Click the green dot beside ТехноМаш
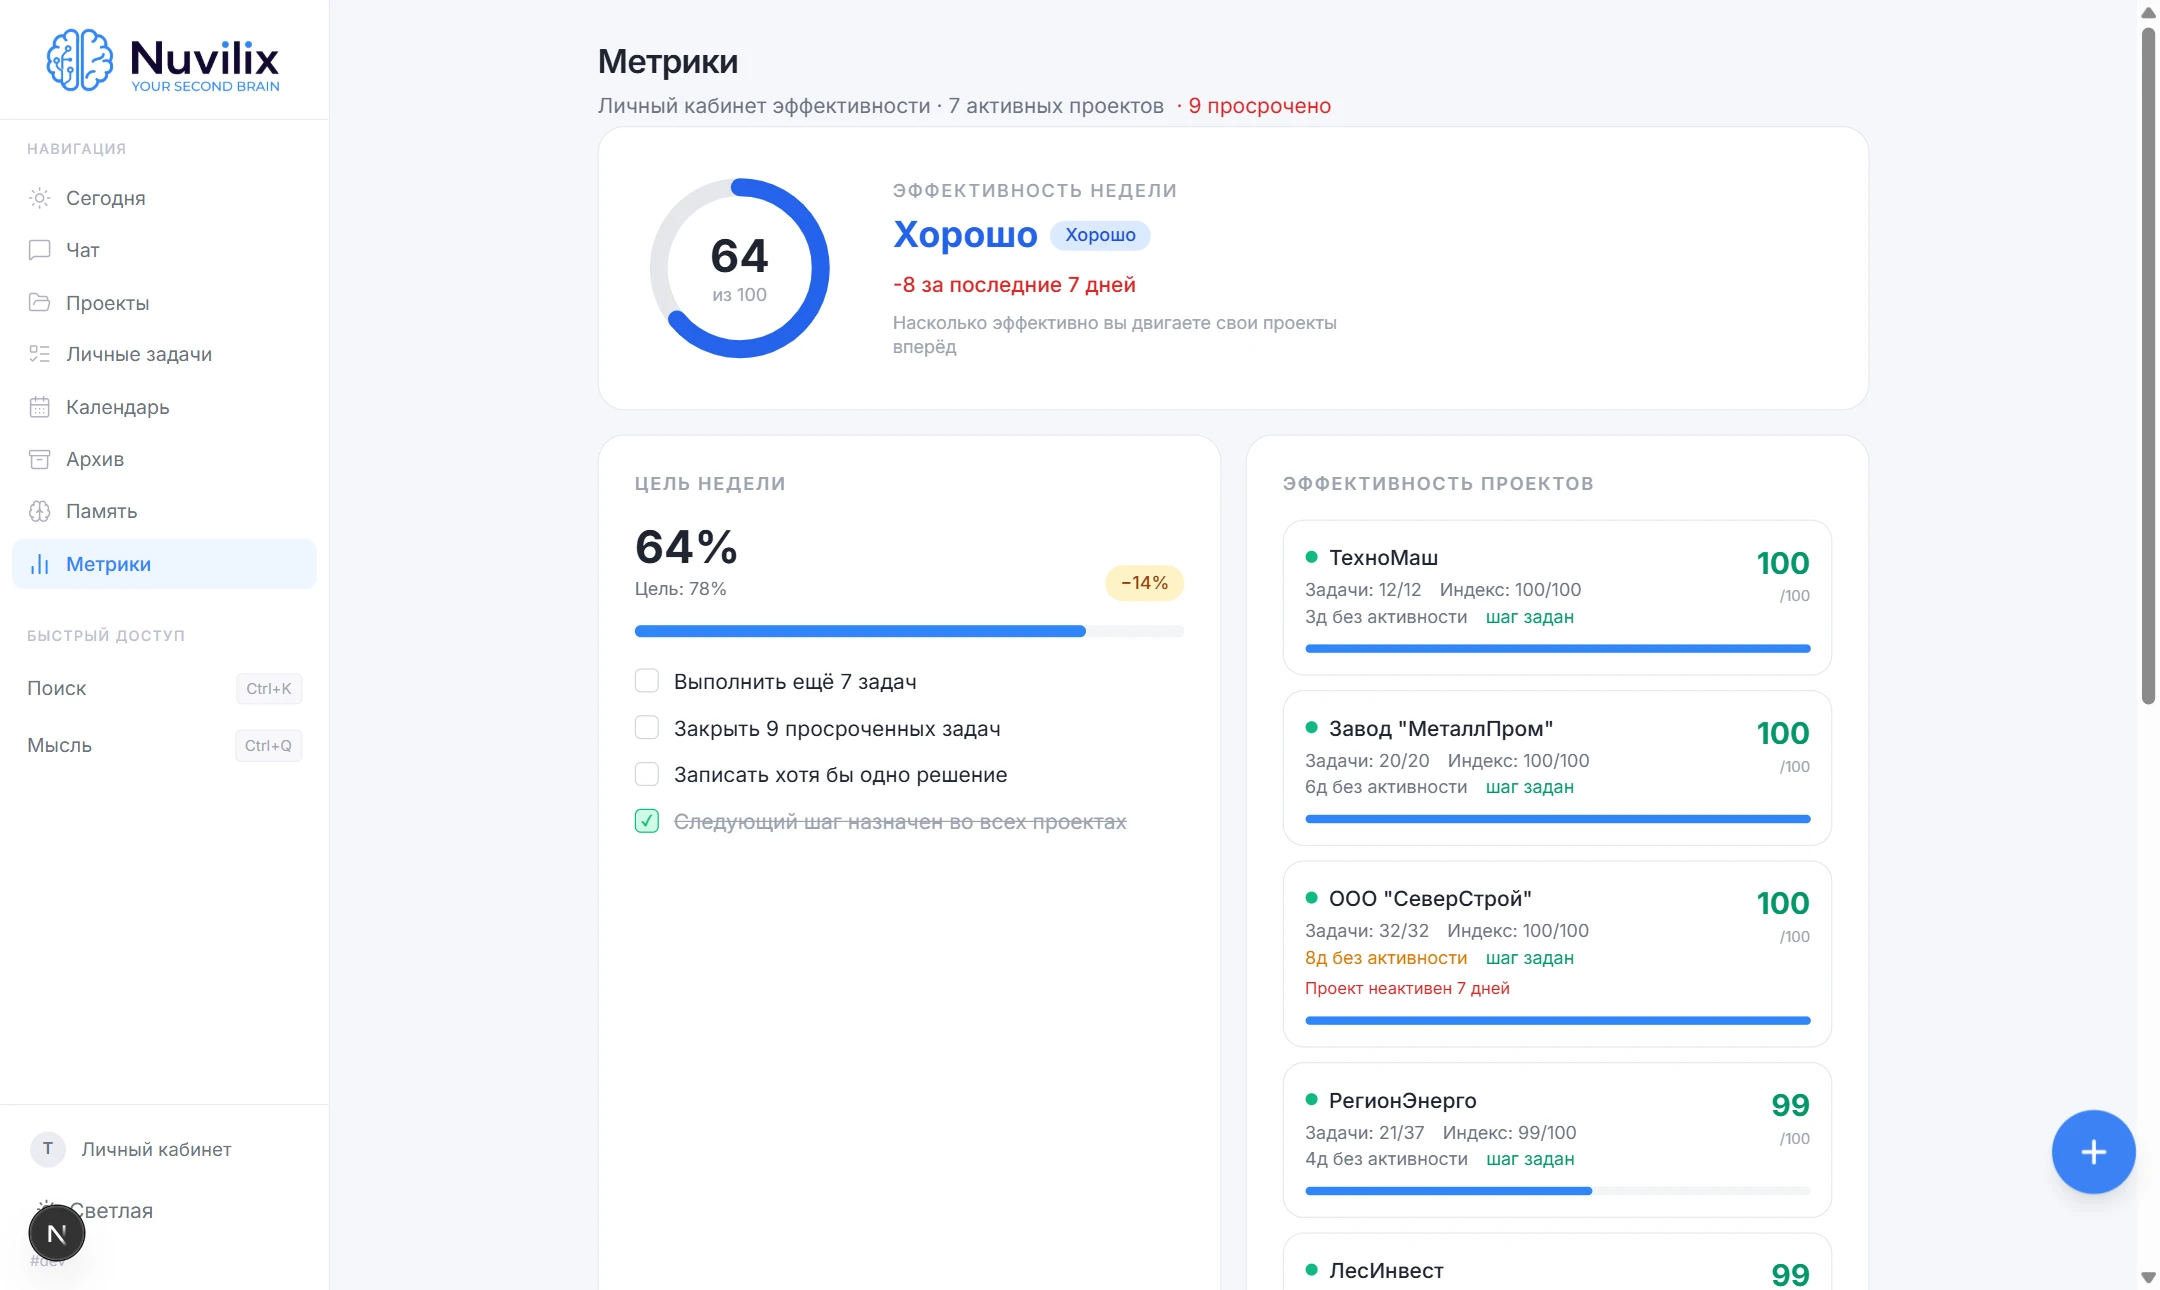The height and width of the screenshot is (1290, 2160). click(1311, 557)
